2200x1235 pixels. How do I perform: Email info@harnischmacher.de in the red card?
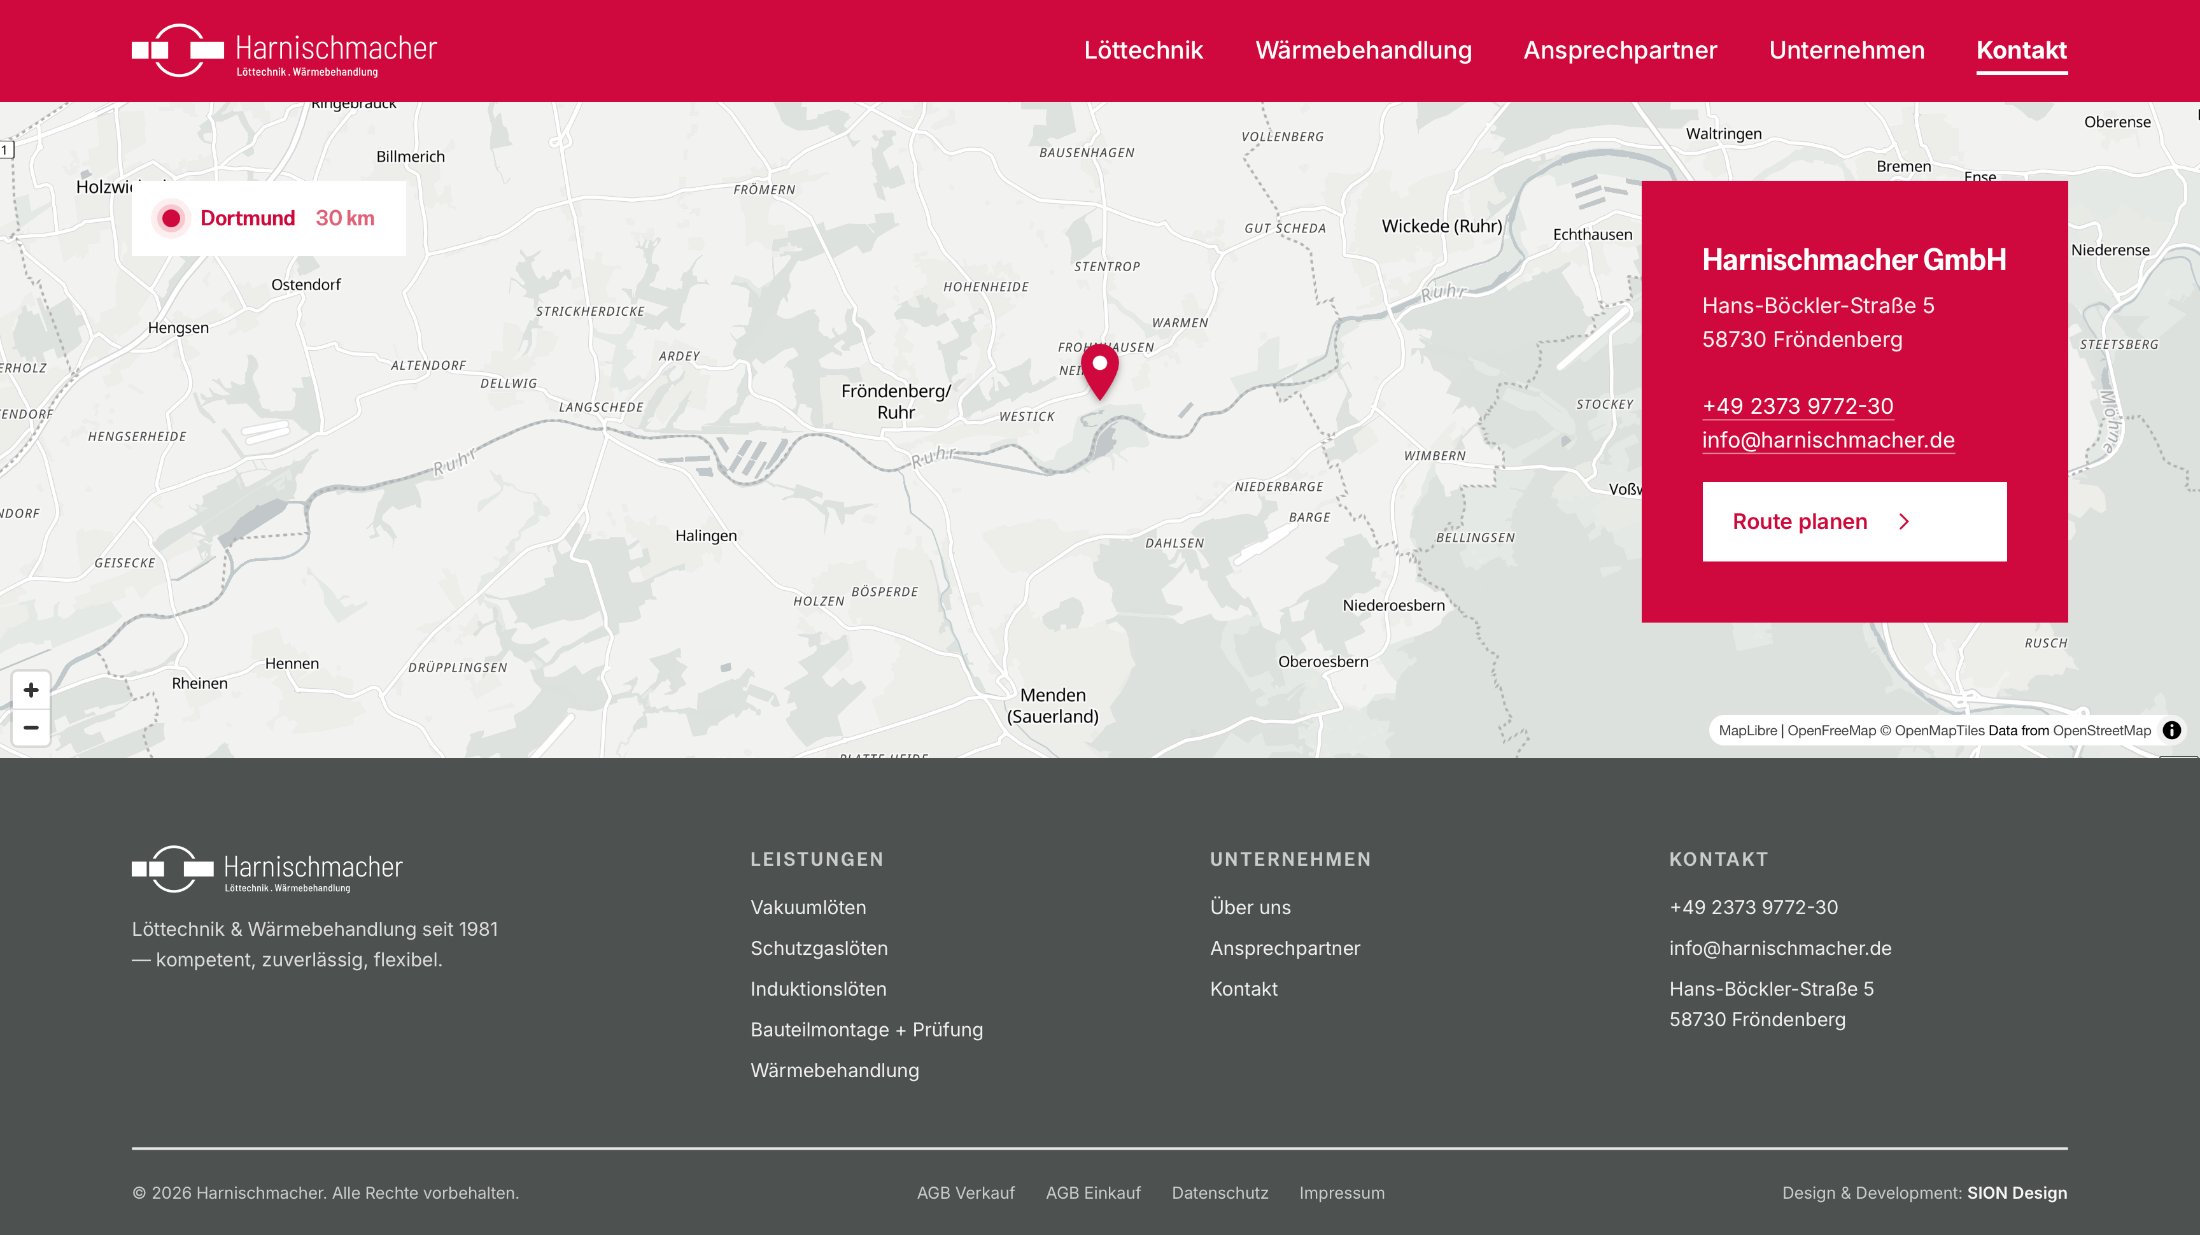pyautogui.click(x=1828, y=440)
